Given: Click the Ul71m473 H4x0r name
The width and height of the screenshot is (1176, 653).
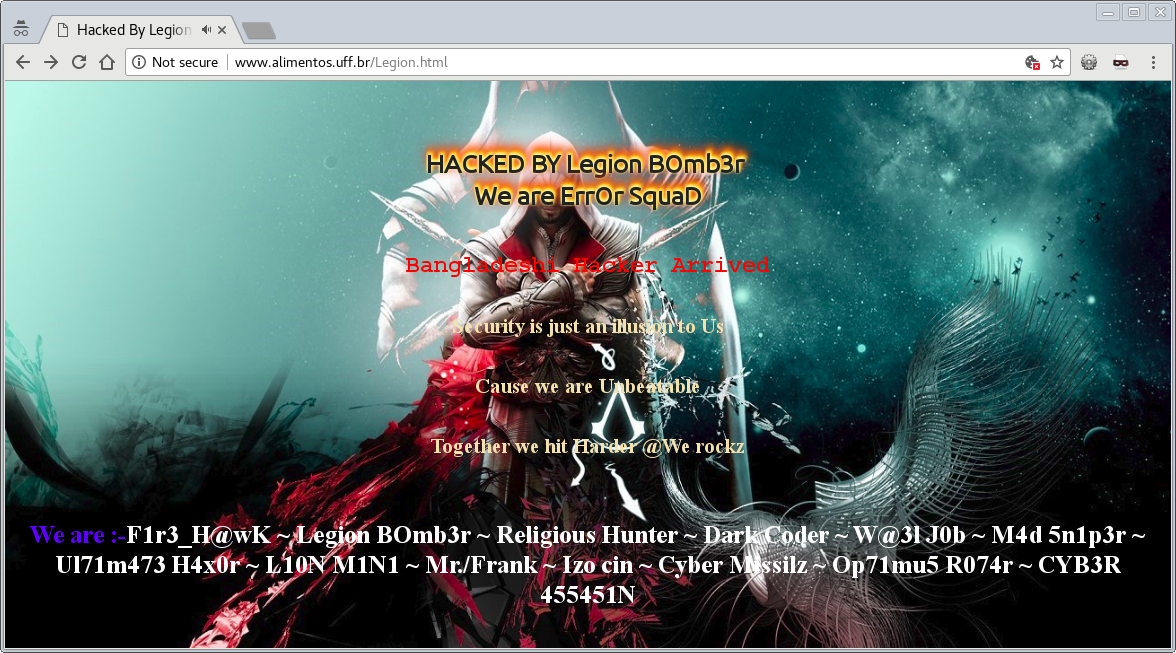Looking at the screenshot, I should pos(148,565).
